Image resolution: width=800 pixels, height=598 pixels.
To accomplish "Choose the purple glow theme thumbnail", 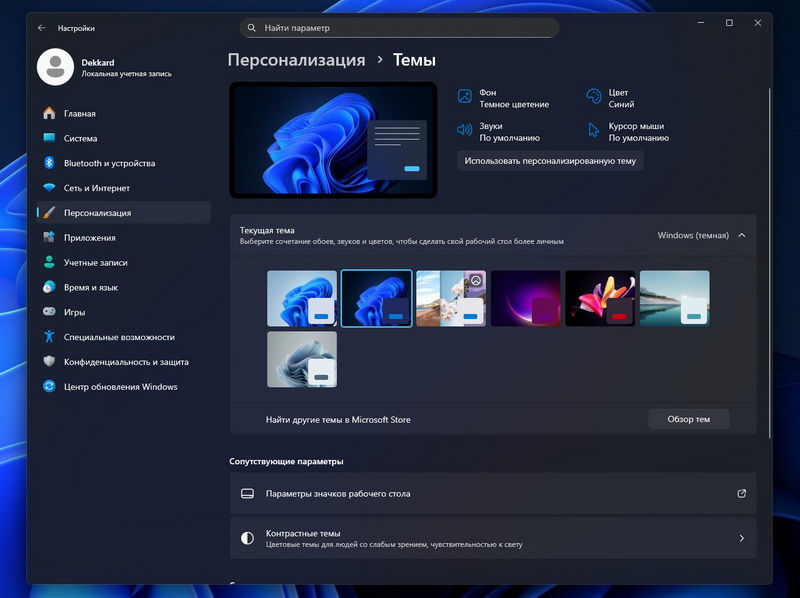I will (525, 298).
